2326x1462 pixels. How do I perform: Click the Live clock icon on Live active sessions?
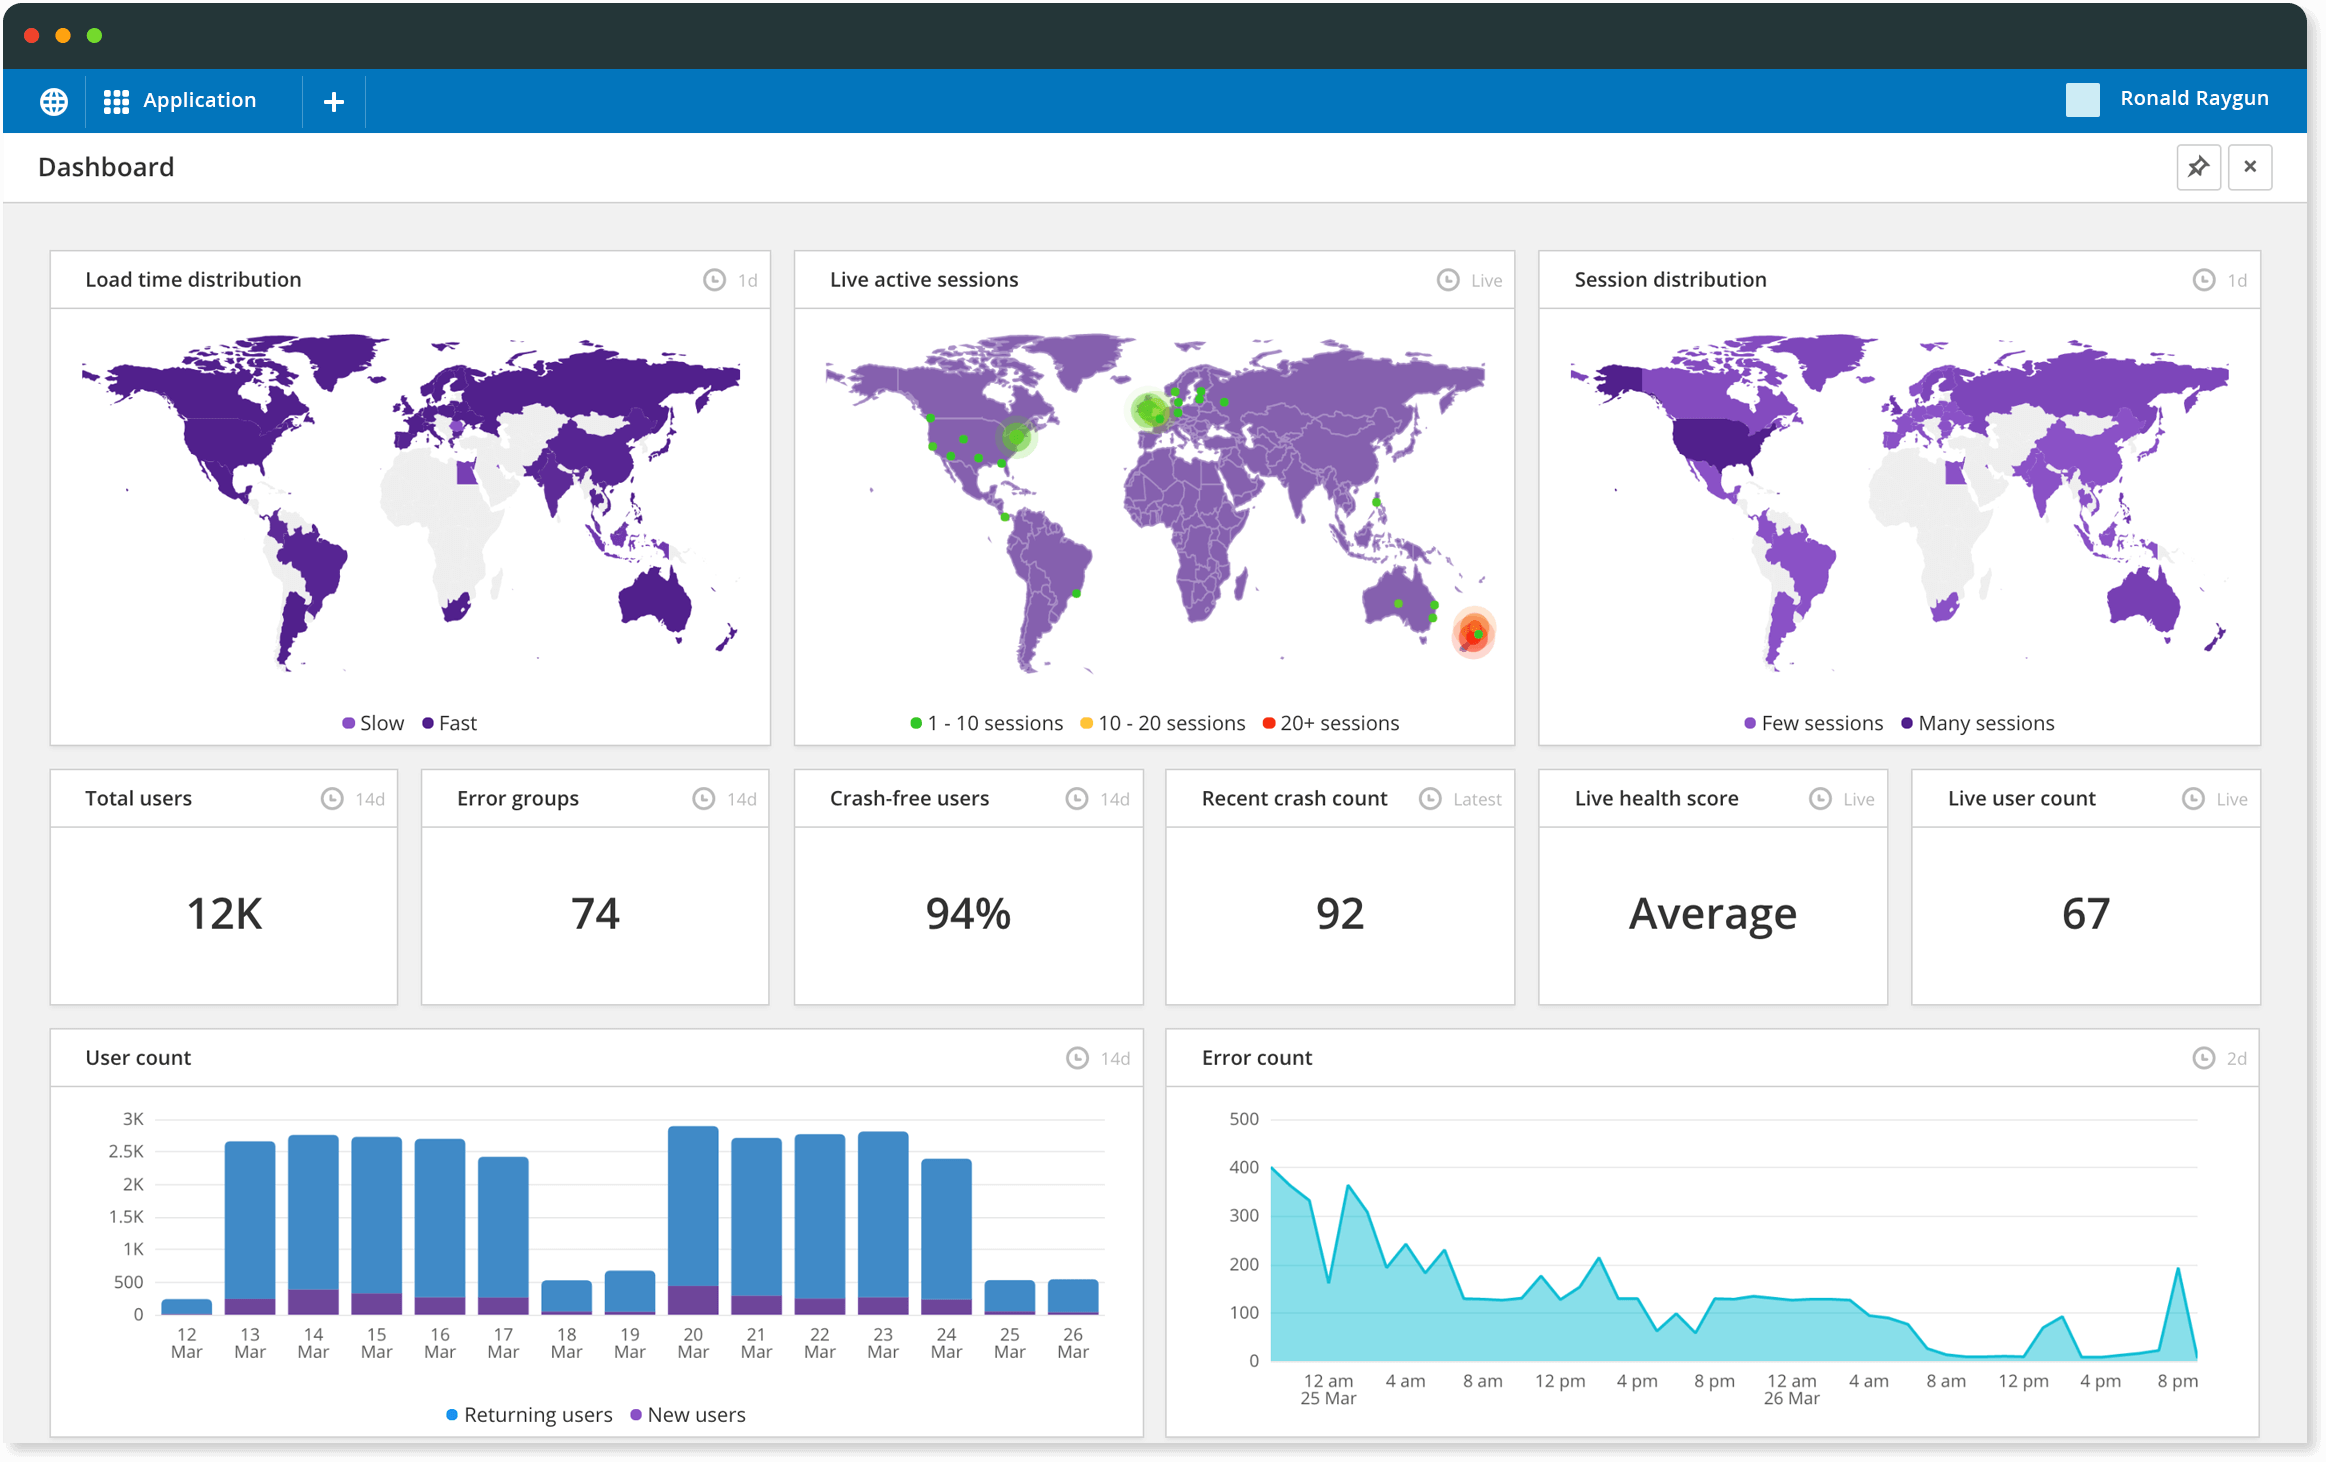pyautogui.click(x=1447, y=280)
